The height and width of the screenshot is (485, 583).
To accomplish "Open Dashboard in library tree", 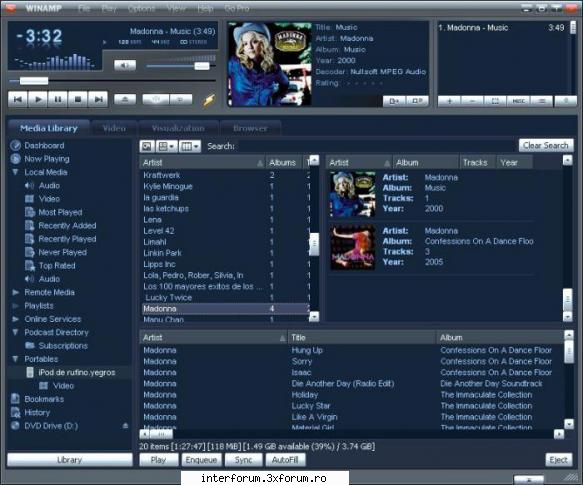I will click(44, 145).
